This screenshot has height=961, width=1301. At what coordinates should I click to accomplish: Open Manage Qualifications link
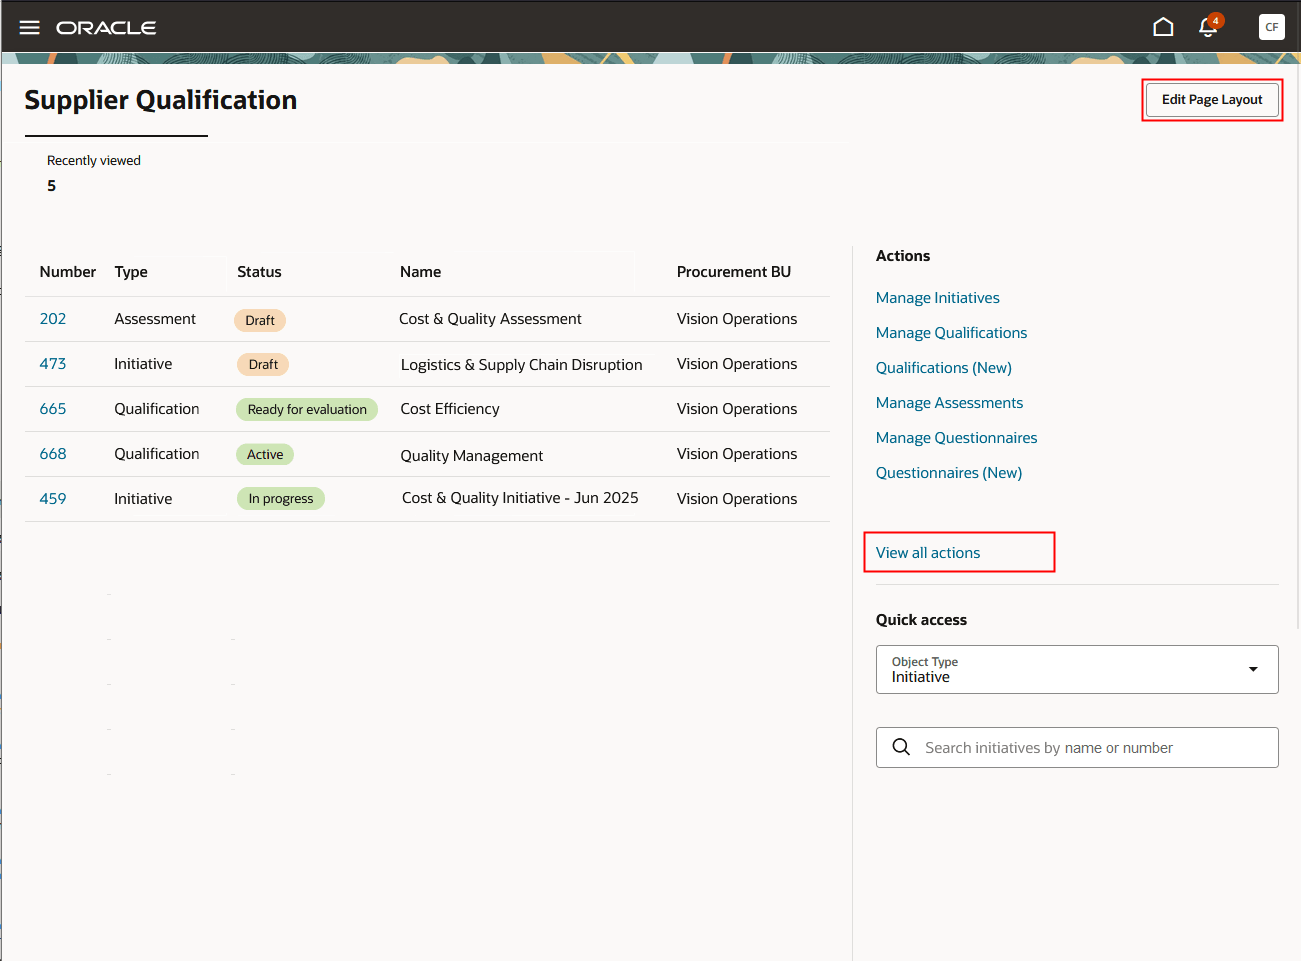[x=951, y=333]
